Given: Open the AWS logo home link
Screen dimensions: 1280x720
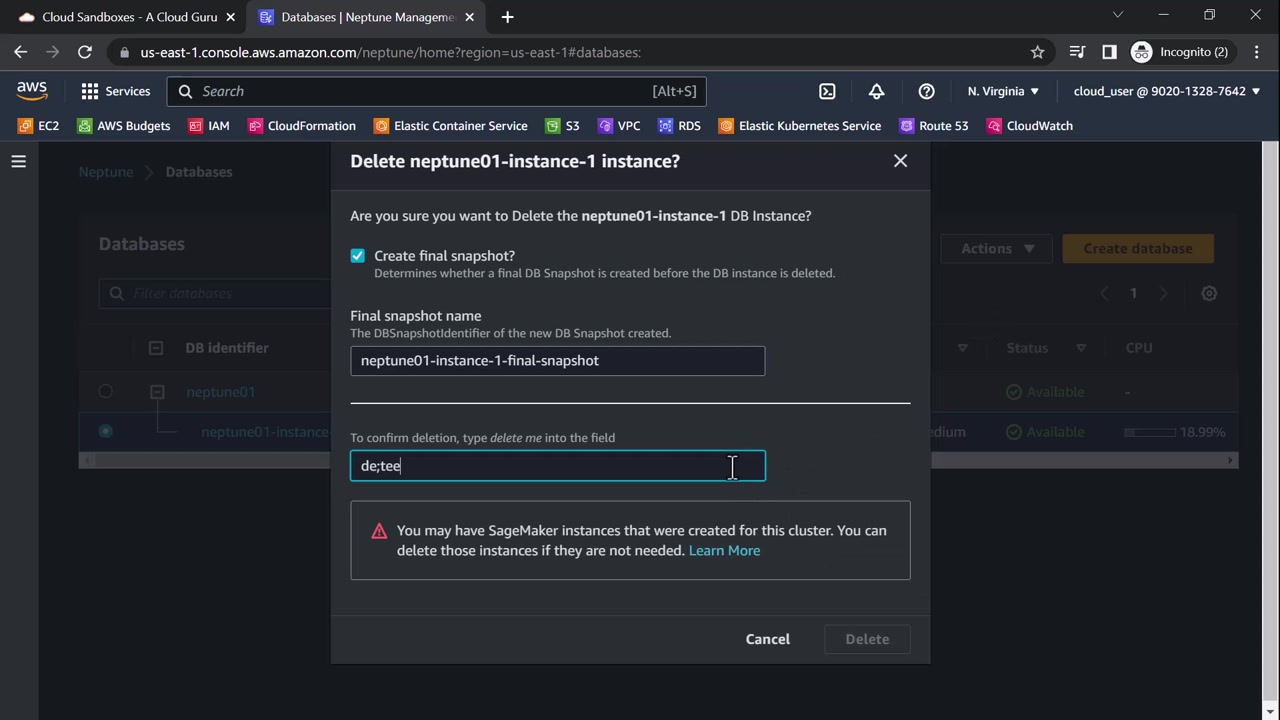Looking at the screenshot, I should point(32,91).
